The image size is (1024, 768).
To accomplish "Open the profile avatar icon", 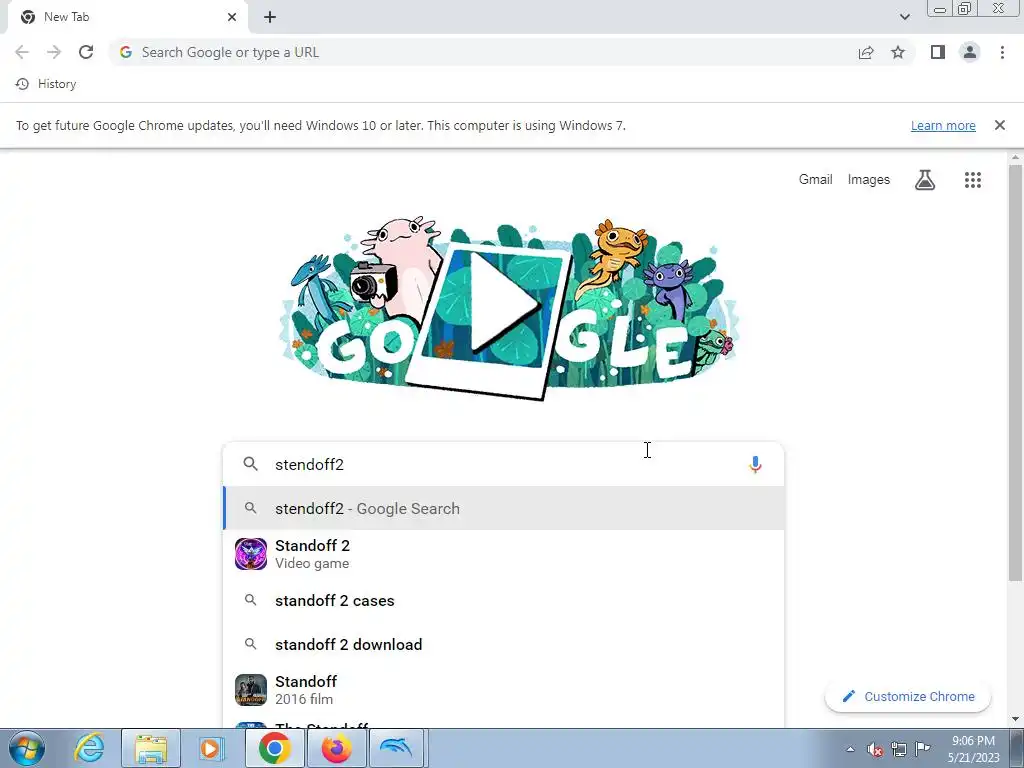I will [x=970, y=52].
